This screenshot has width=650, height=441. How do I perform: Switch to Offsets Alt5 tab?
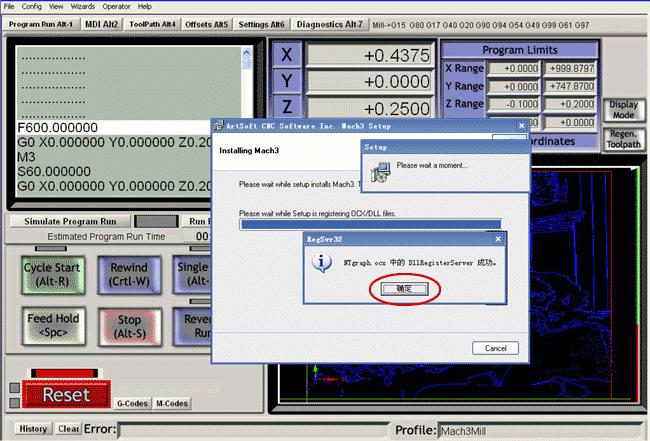click(x=206, y=24)
